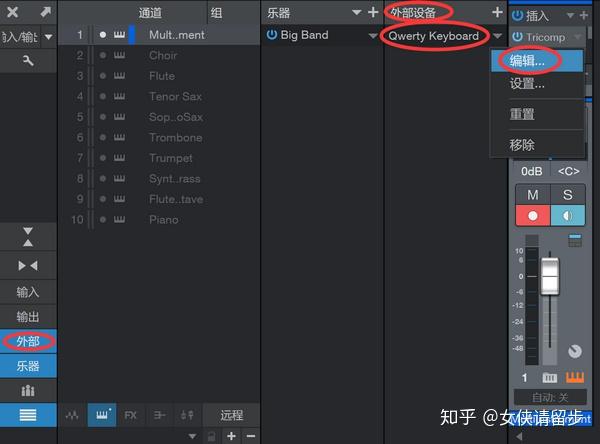
Task: Arm record on the channel
Action: coord(533,215)
